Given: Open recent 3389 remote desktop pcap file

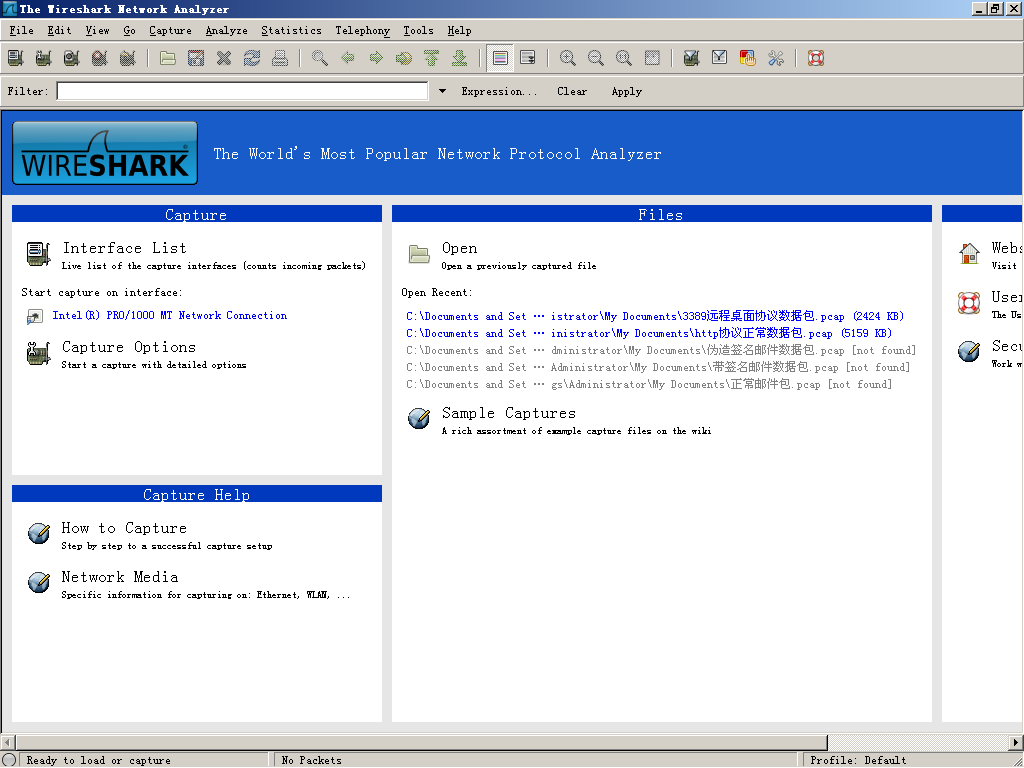Looking at the screenshot, I should click(655, 316).
